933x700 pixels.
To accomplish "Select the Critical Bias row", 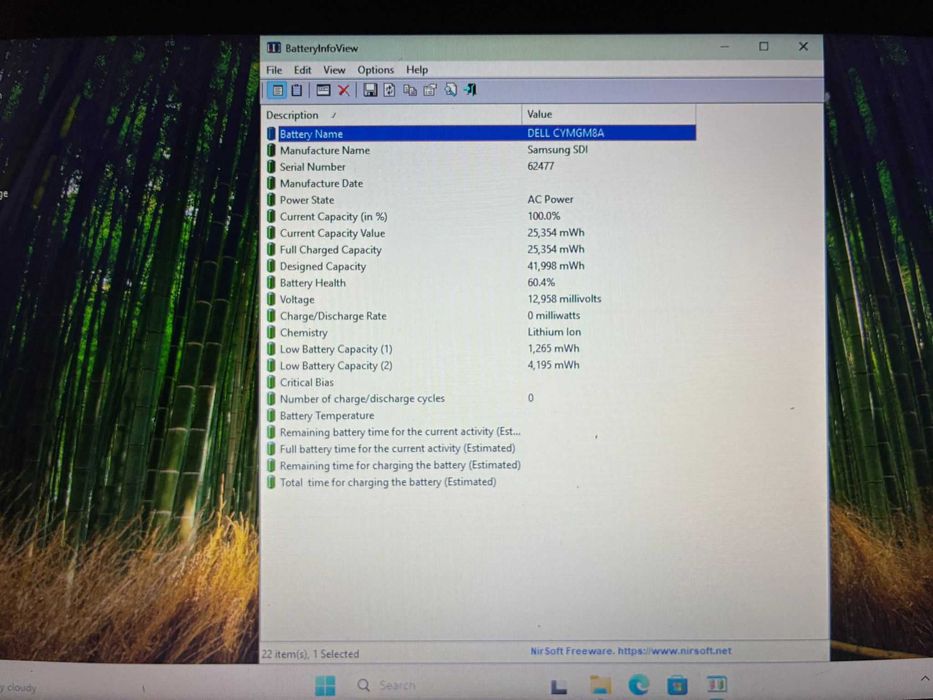I will [480, 382].
